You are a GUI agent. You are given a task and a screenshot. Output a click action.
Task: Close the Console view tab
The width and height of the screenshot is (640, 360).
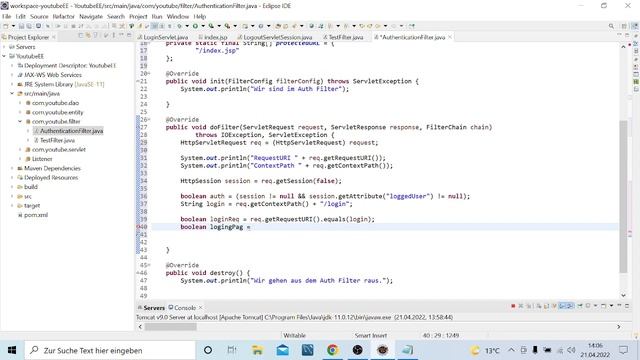point(200,308)
